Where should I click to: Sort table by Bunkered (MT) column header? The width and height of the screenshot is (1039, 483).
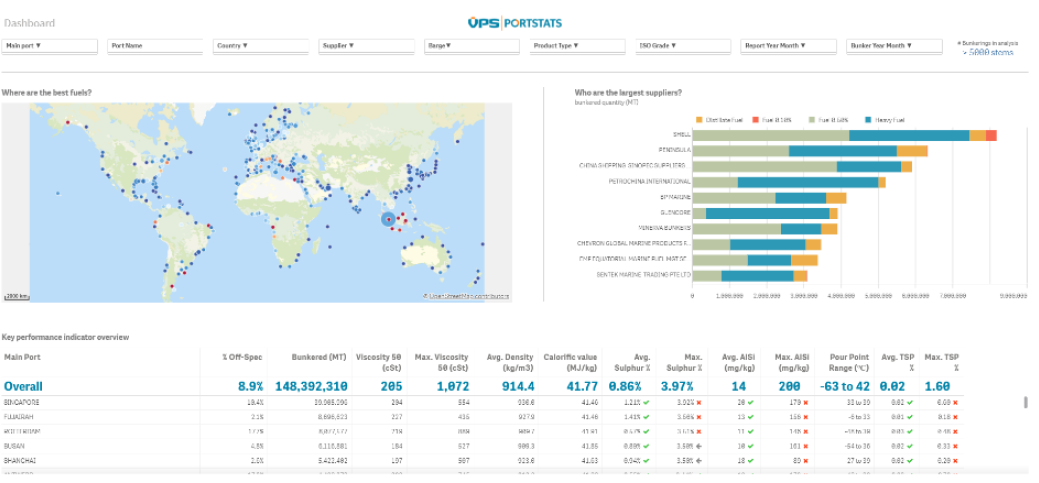[319, 356]
